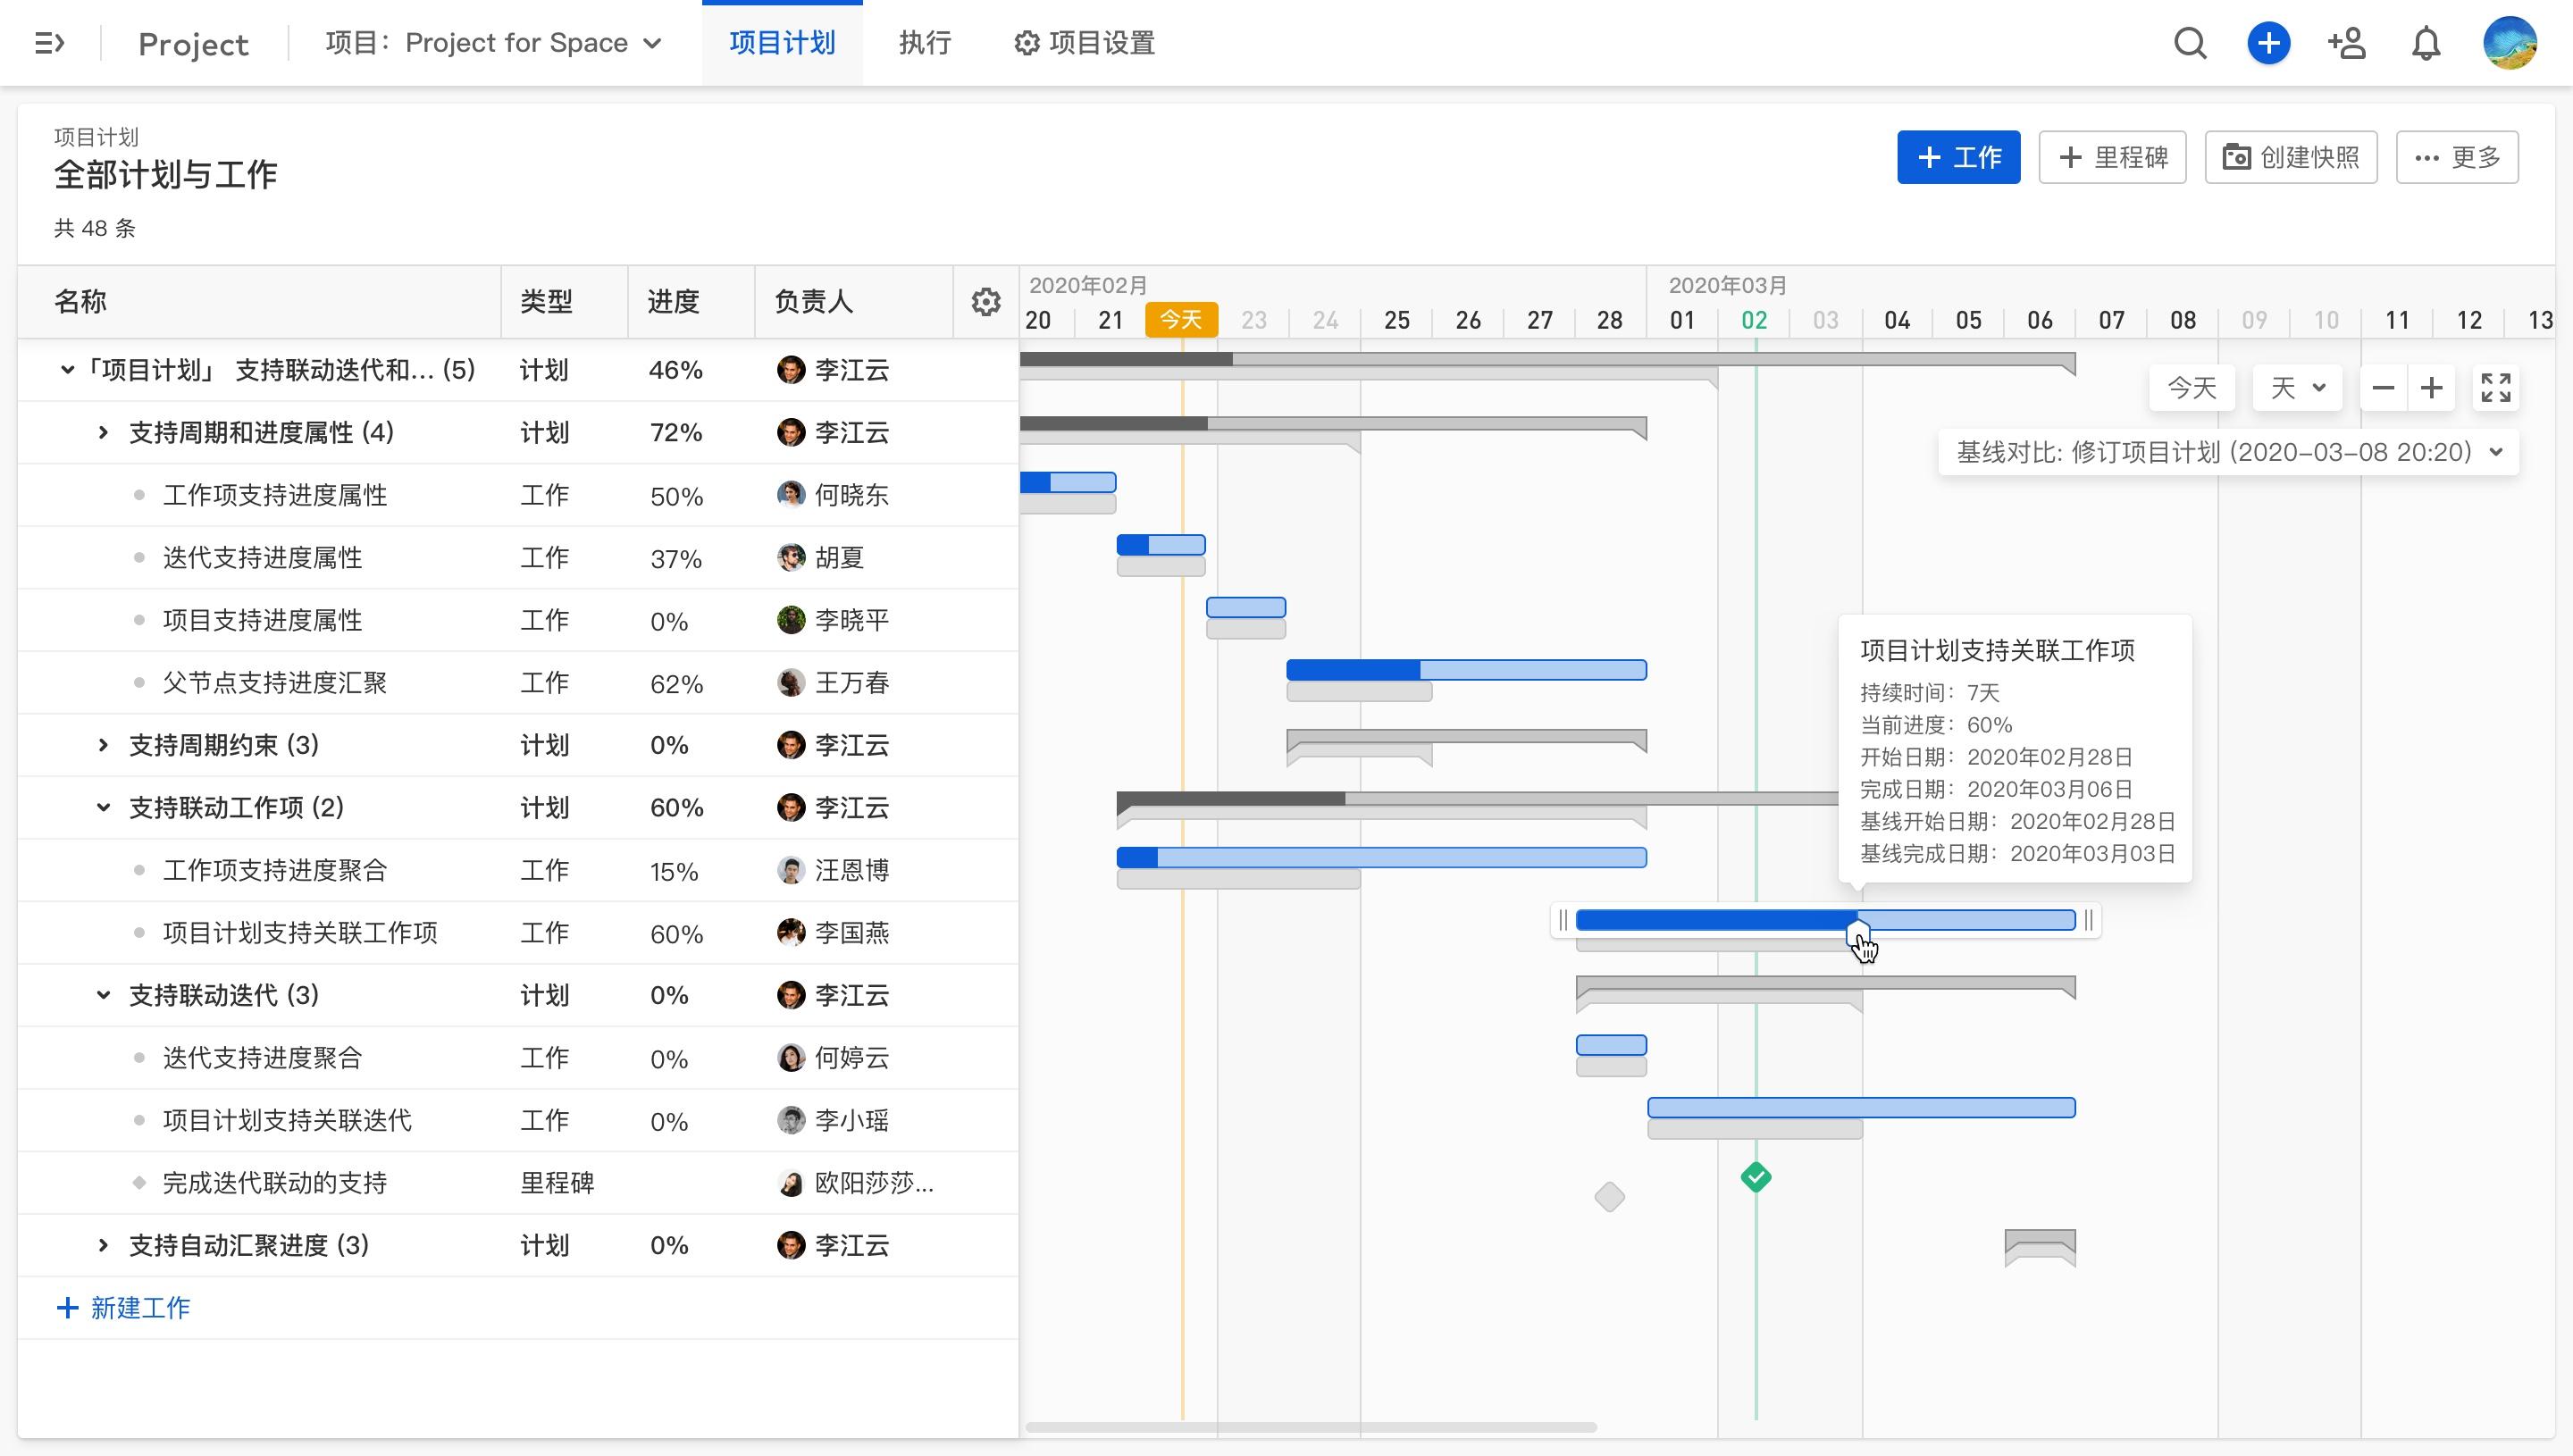The width and height of the screenshot is (2573, 1456).
Task: Click the 迭代支持进度聚合 Gantt bar
Action: click(x=1611, y=1045)
